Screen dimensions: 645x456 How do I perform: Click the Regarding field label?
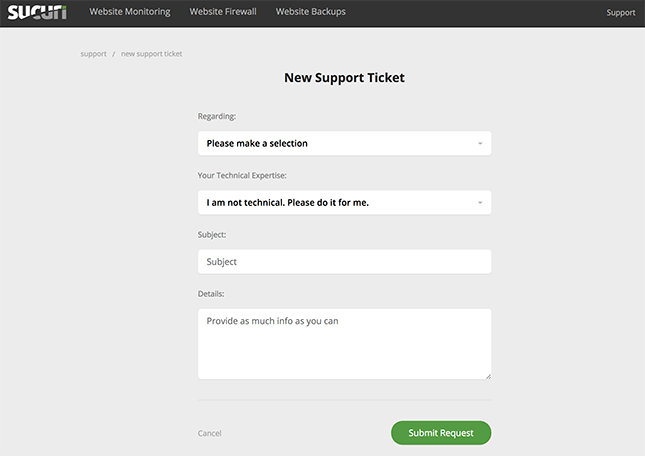[x=217, y=116]
